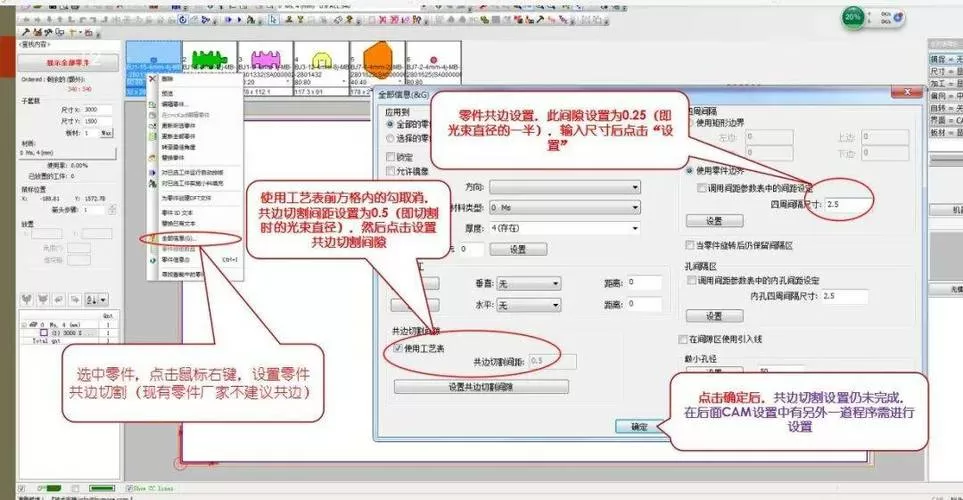
Task: Open the sort order dropdown icon
Action: [96, 300]
